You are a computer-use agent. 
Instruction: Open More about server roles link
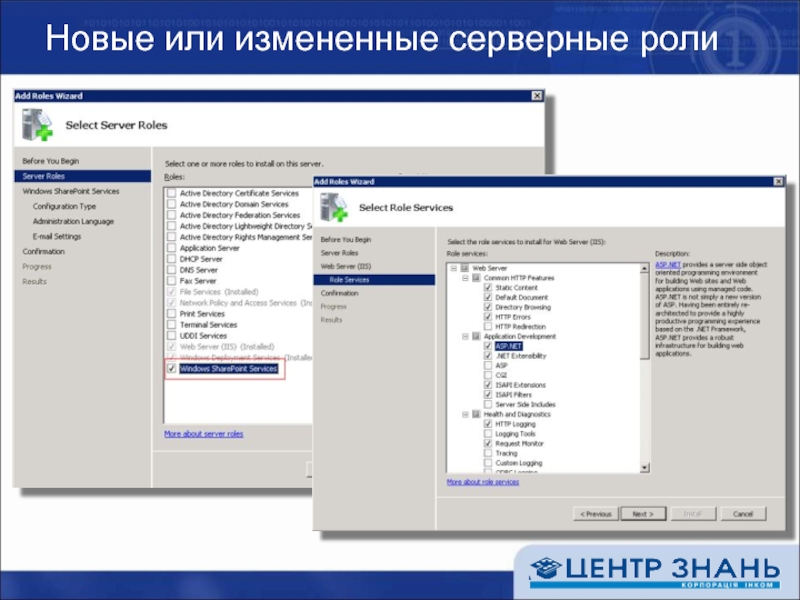pyautogui.click(x=204, y=434)
